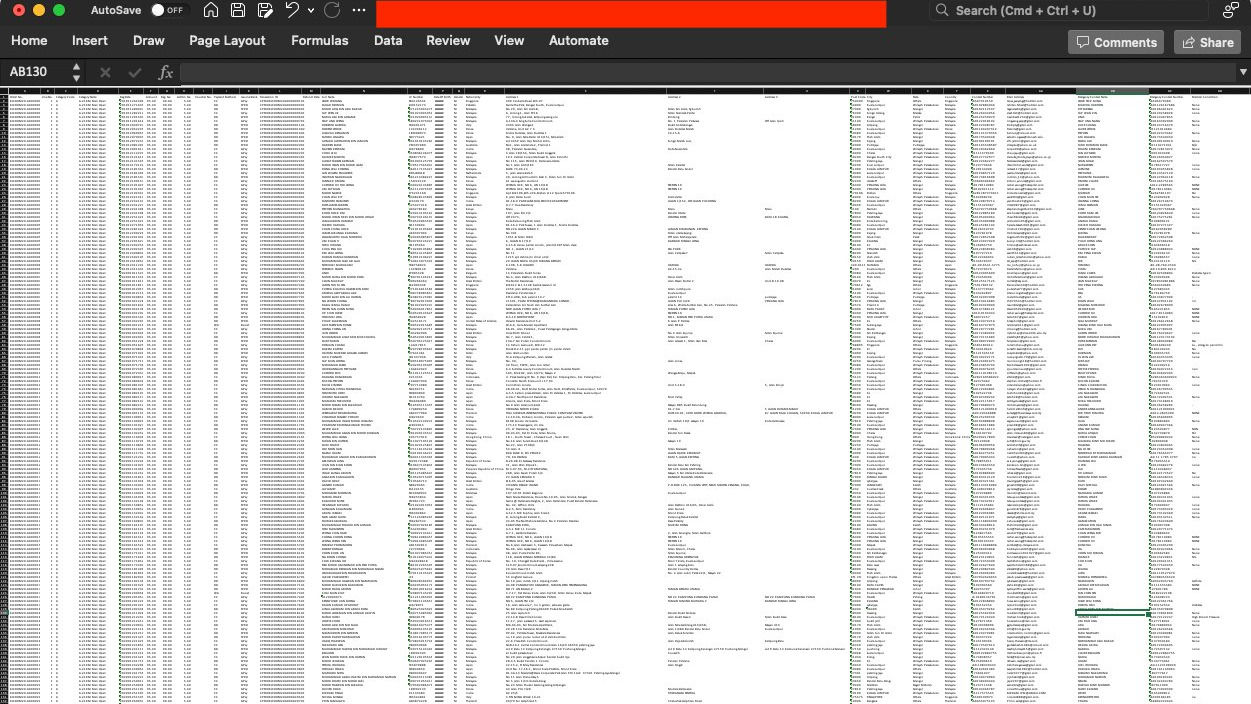Click the Redo icon

tap(332, 10)
